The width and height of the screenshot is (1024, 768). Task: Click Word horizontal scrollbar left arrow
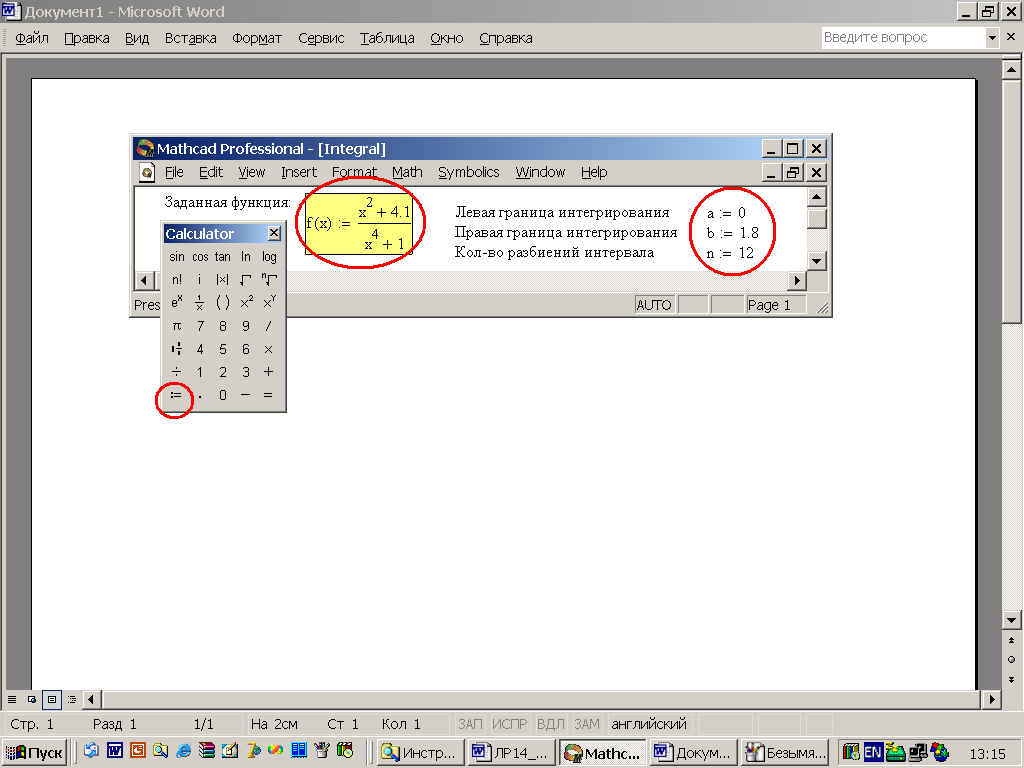click(91, 699)
